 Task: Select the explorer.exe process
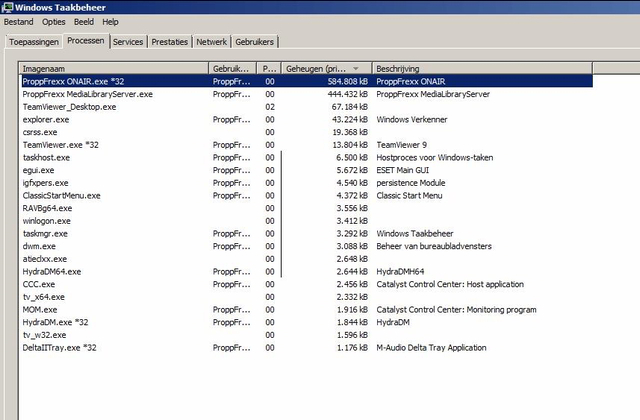[306, 120]
